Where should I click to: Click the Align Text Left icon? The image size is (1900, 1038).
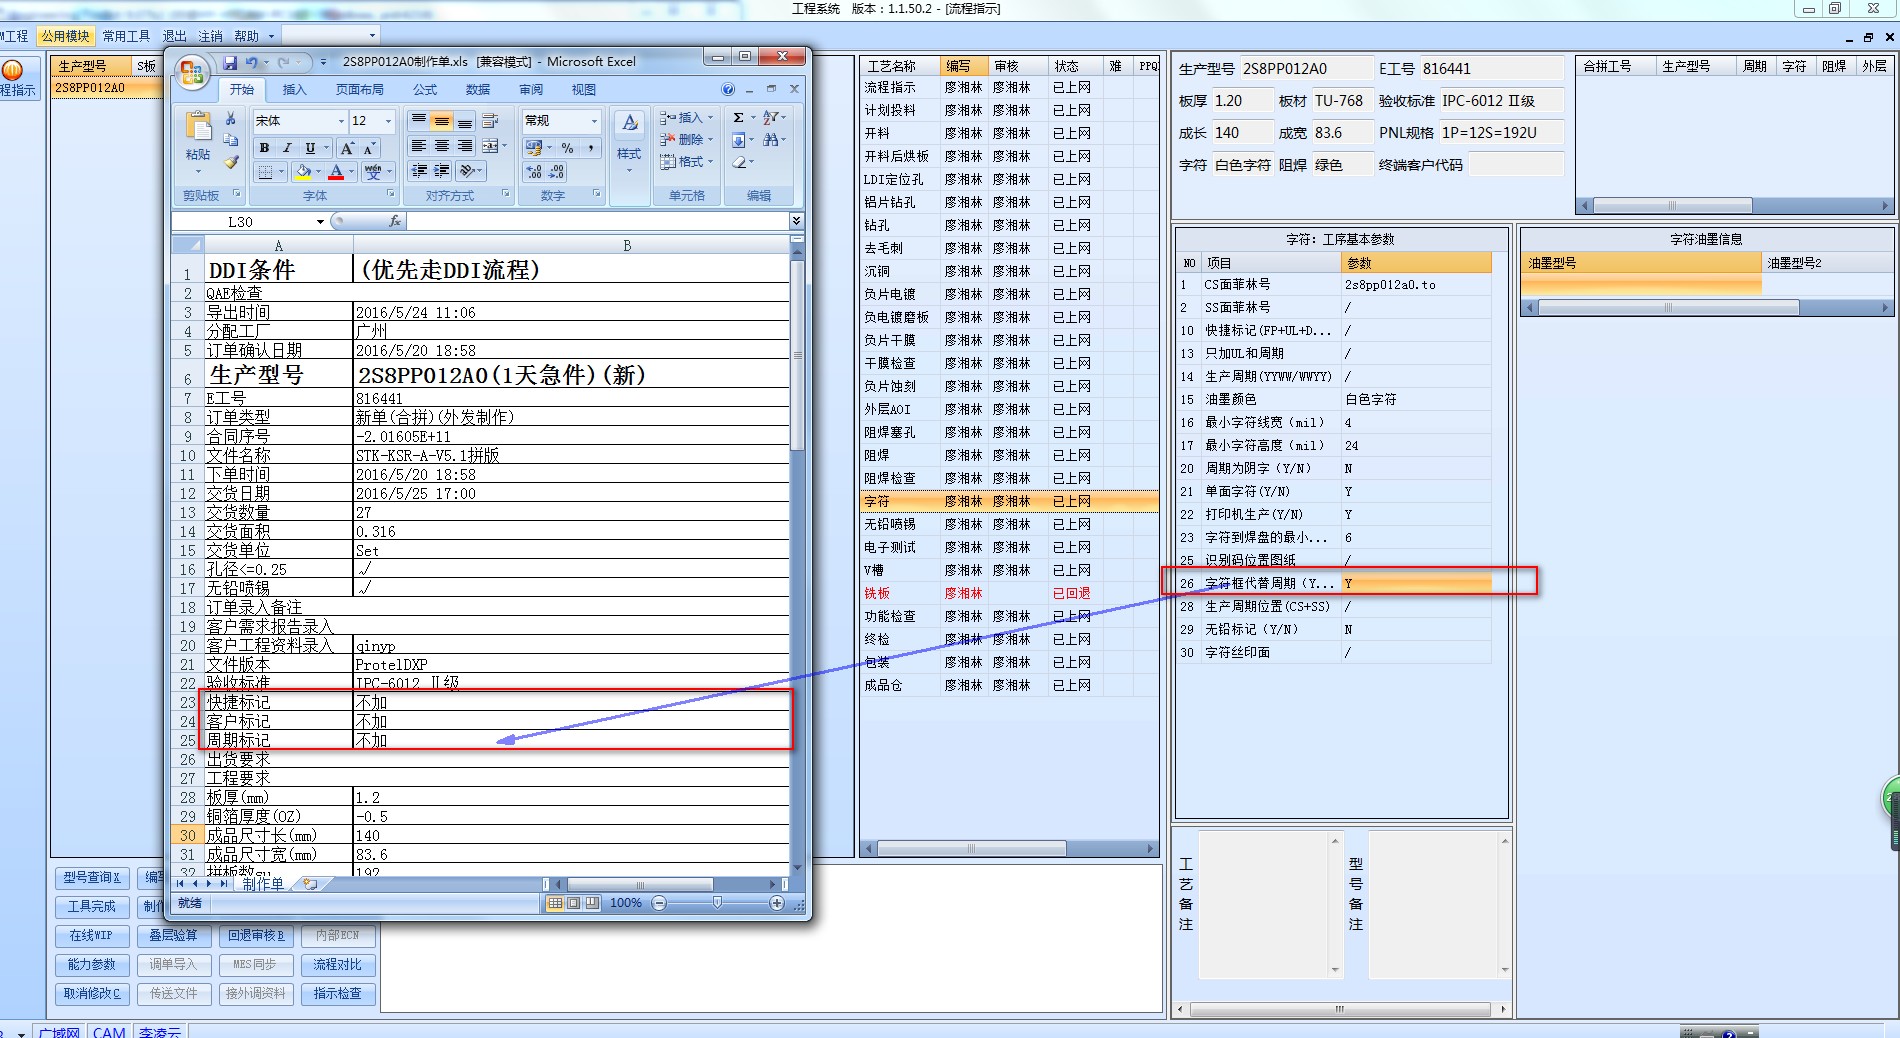(x=419, y=146)
